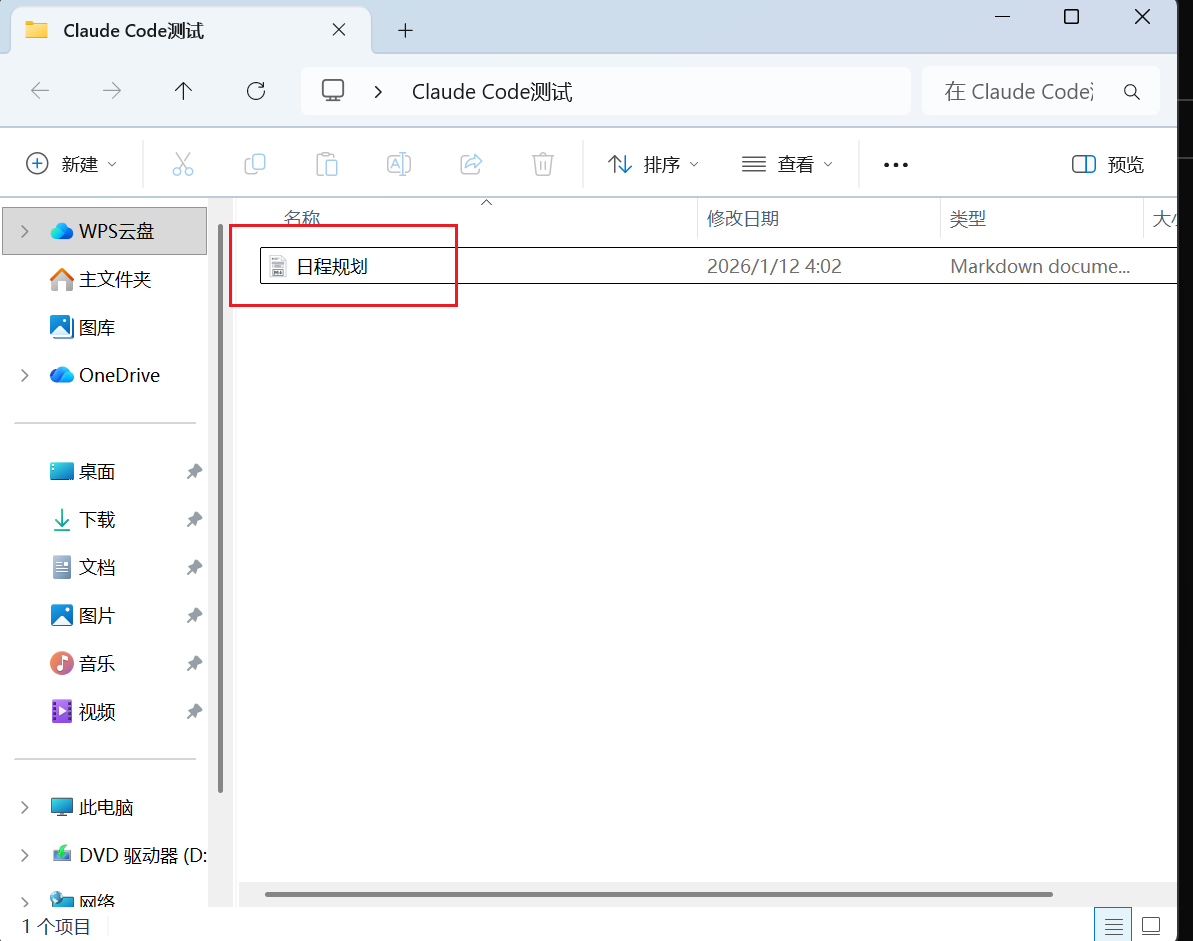Click the Delete trash icon
This screenshot has height=941, width=1193.
point(543,163)
